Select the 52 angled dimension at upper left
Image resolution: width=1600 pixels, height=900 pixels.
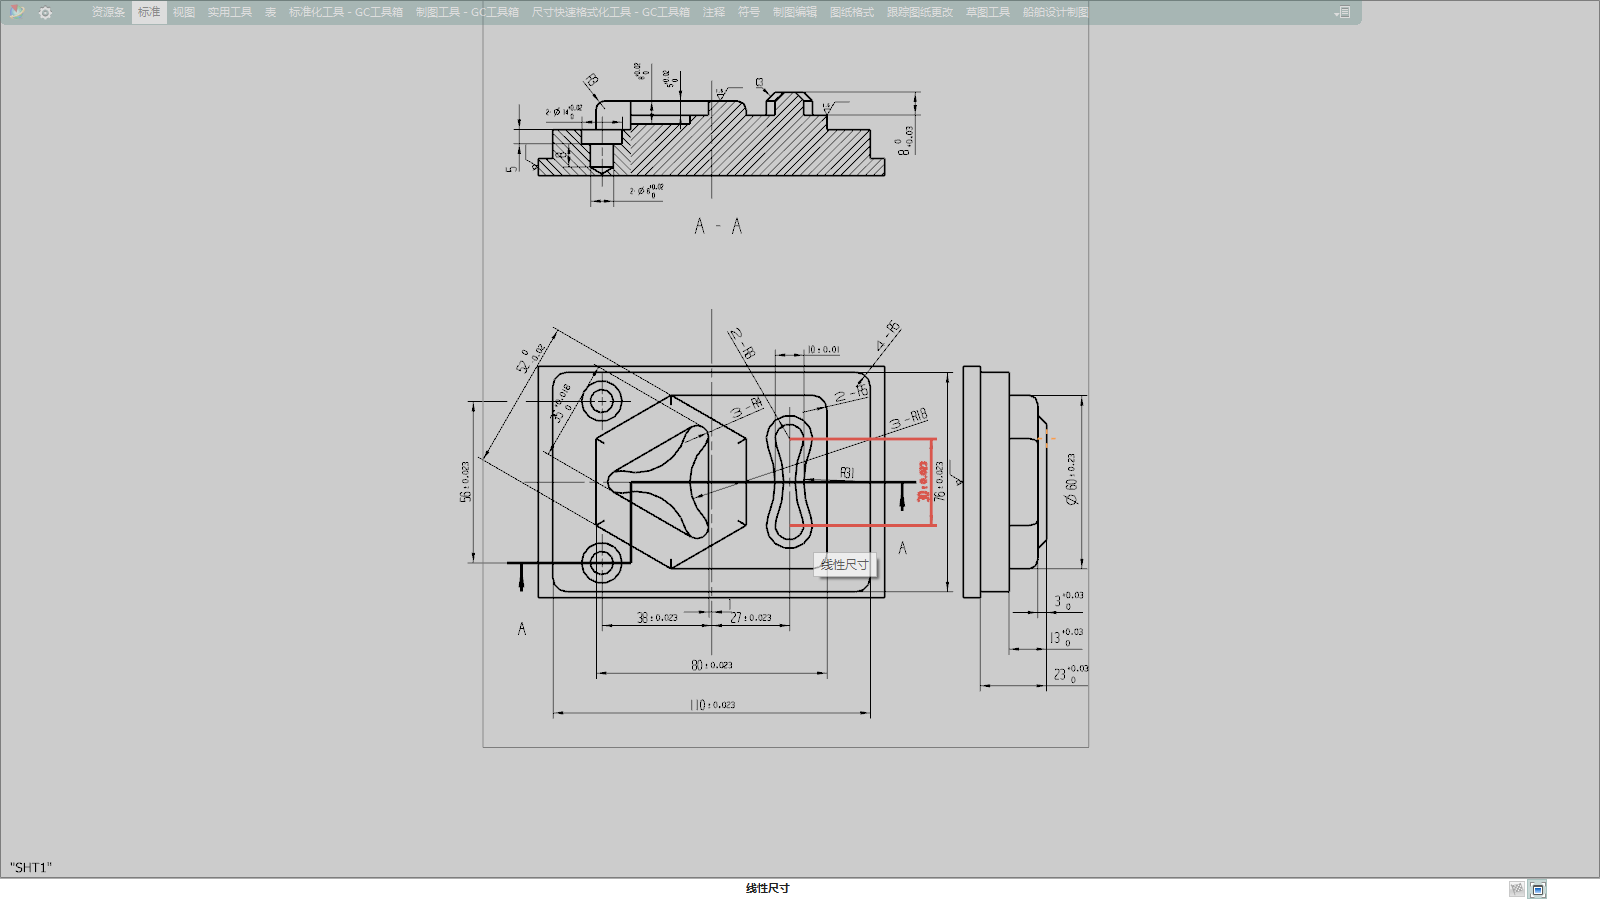[x=531, y=359]
